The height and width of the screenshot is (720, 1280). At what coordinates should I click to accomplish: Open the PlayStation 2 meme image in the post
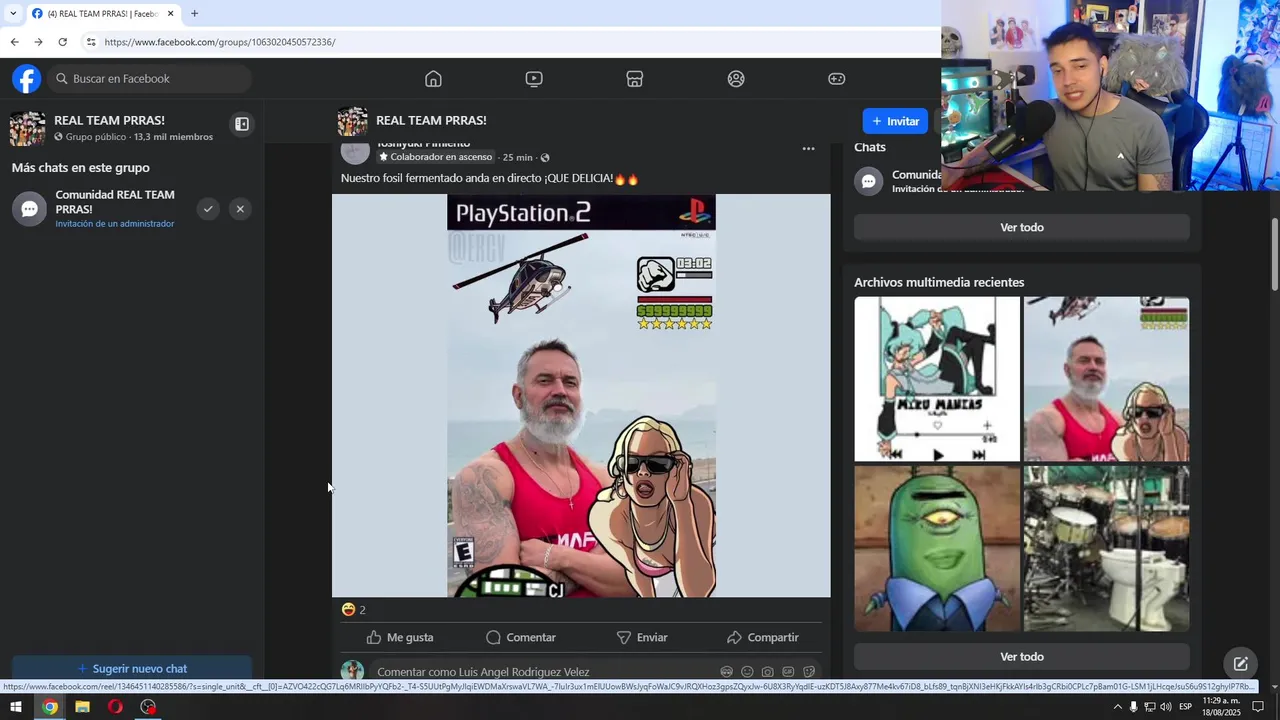581,396
